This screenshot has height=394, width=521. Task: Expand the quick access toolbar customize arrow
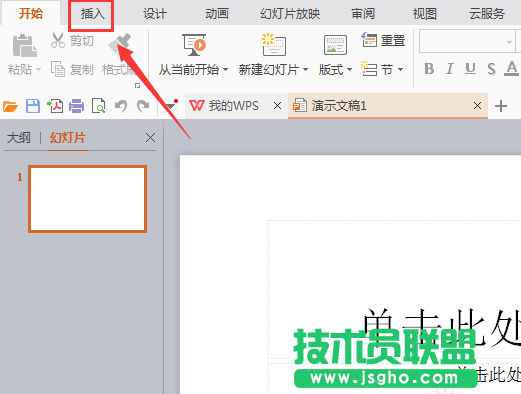tap(171, 106)
